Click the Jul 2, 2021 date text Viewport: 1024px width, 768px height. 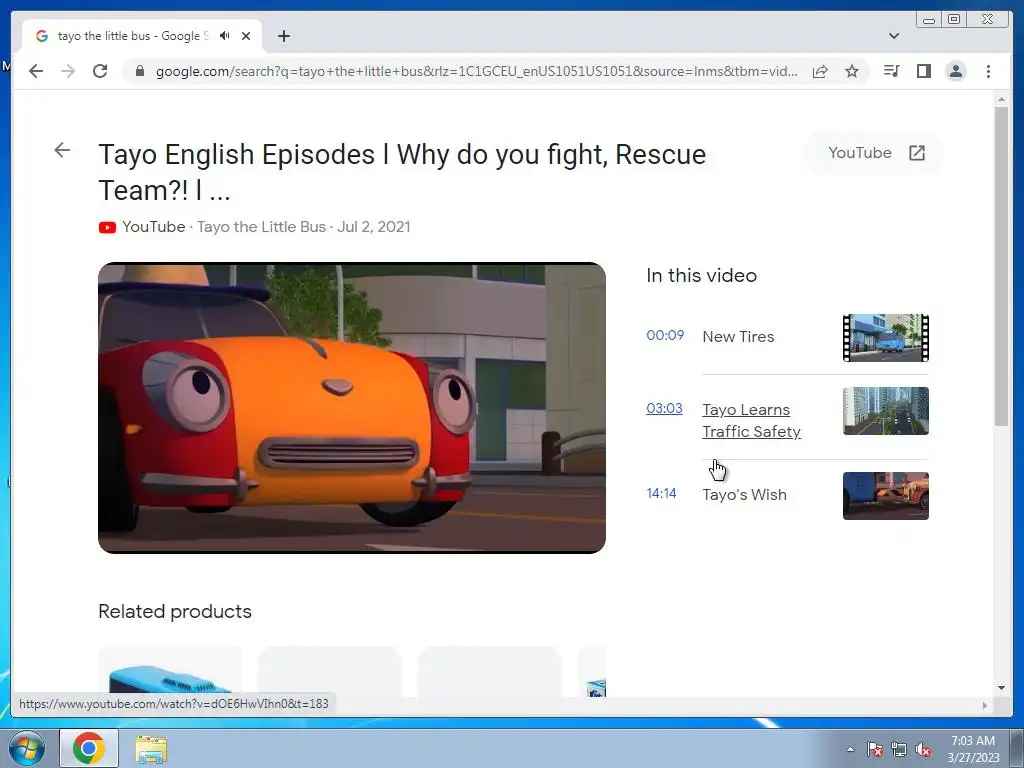(374, 227)
